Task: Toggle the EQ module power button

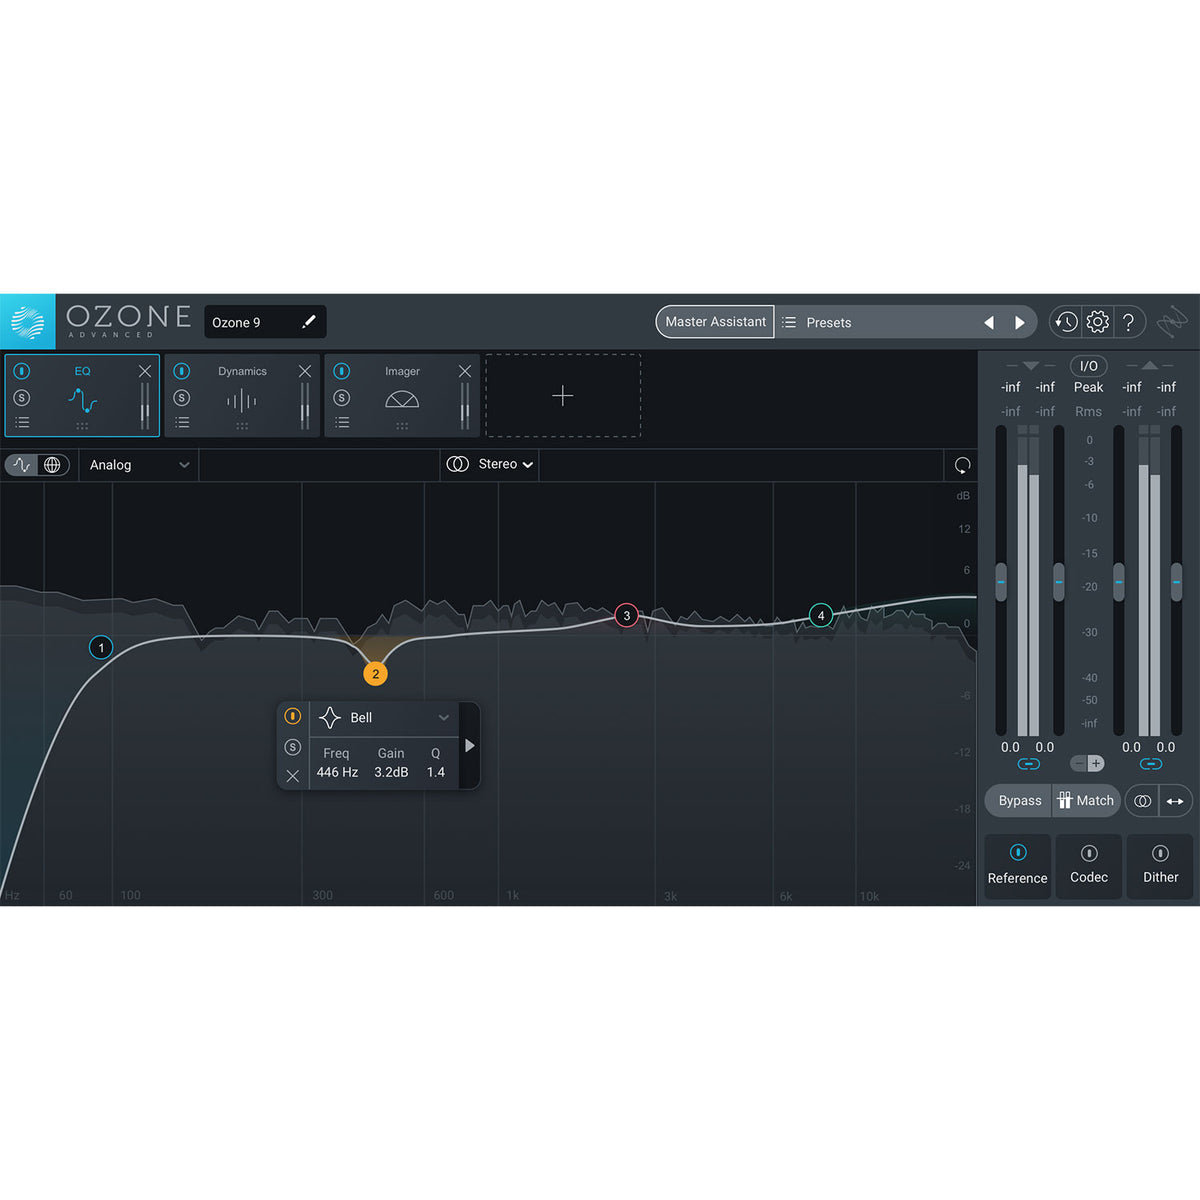Action: tap(22, 371)
